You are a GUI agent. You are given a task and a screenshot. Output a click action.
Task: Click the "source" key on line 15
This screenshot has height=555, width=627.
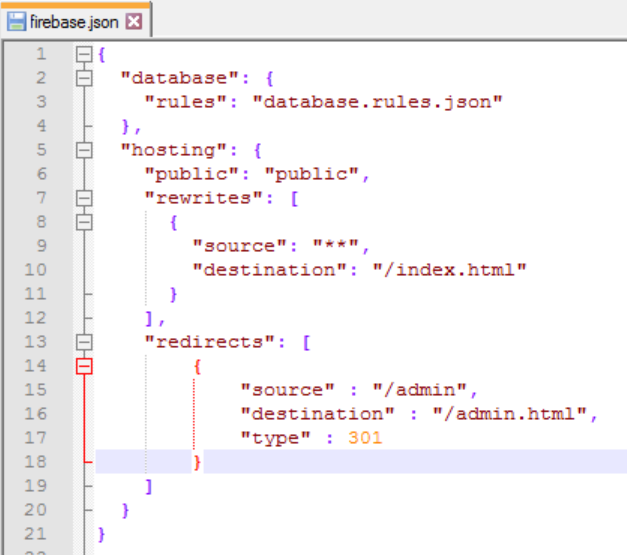coord(281,390)
